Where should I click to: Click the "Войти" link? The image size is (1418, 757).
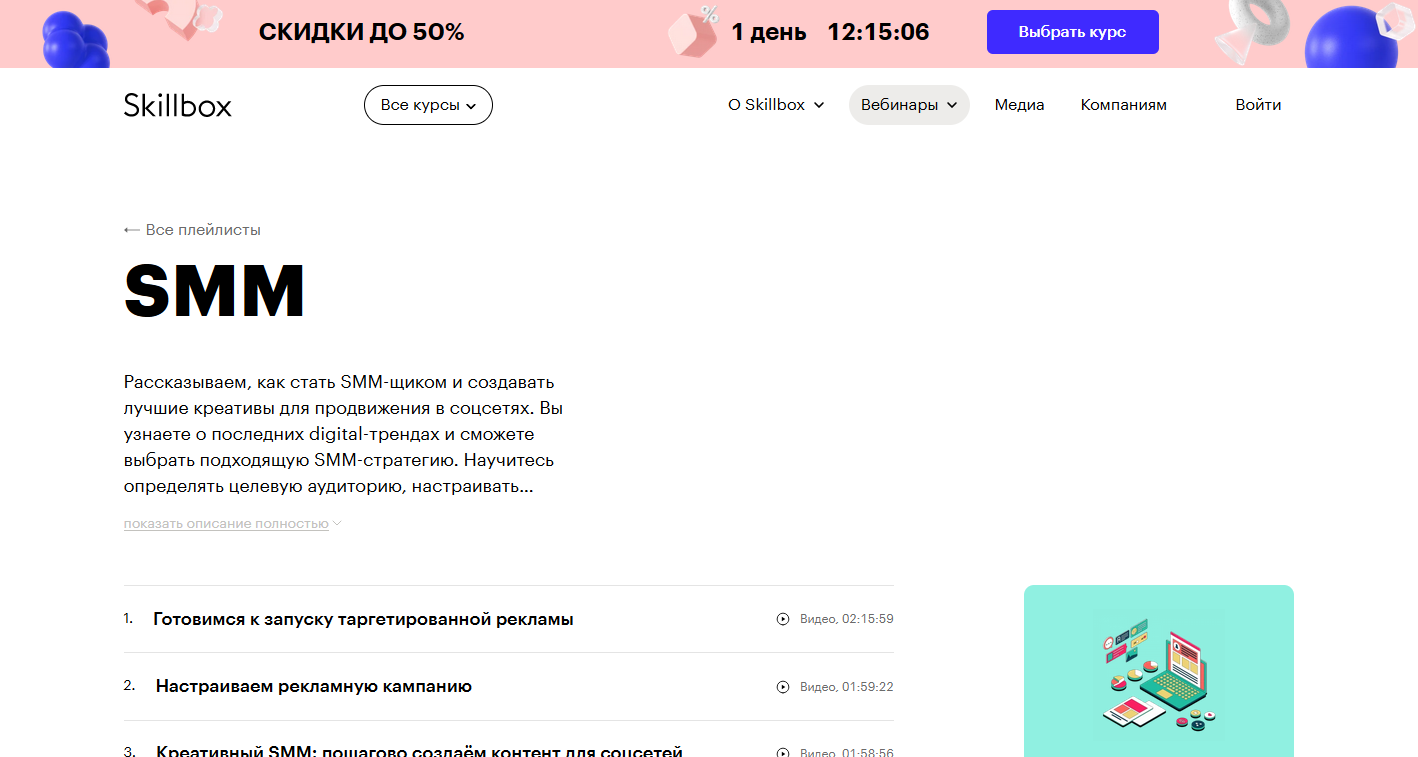coord(1259,104)
